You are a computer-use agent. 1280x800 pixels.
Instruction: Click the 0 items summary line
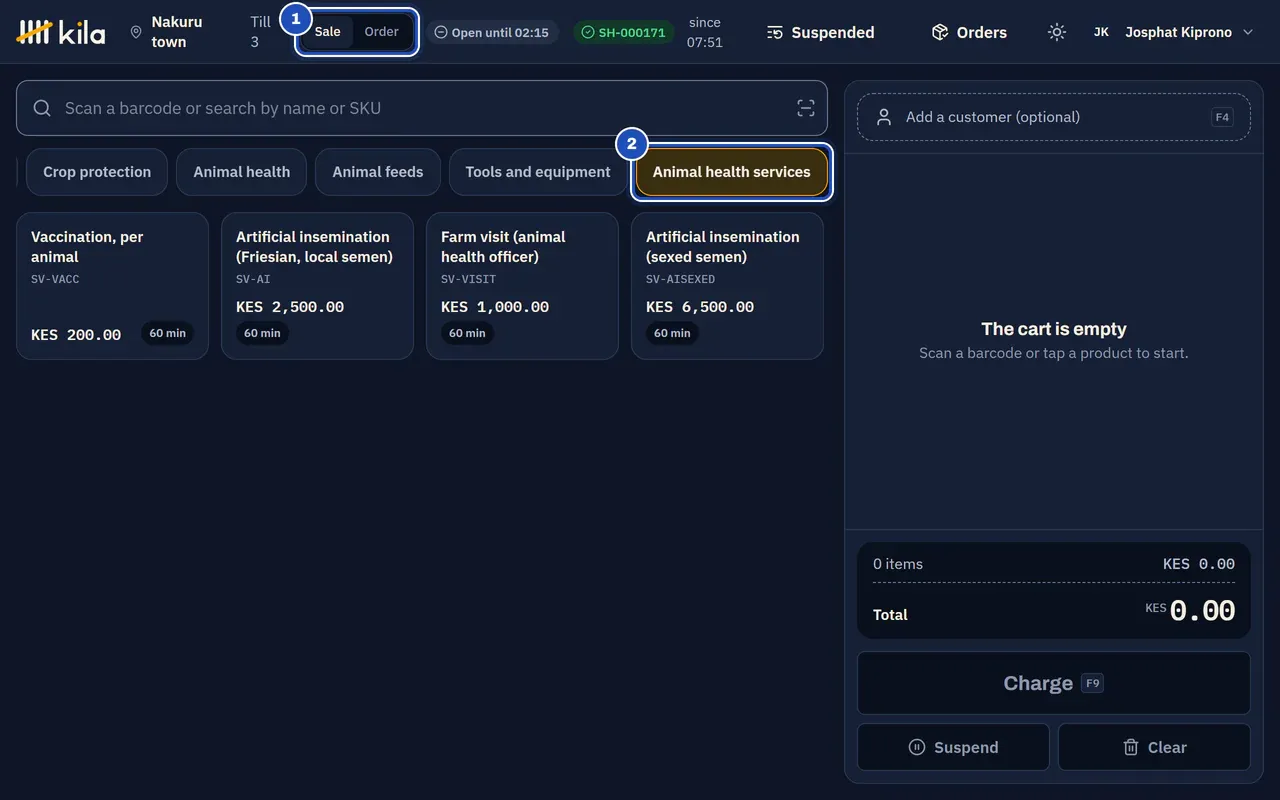coord(1054,564)
